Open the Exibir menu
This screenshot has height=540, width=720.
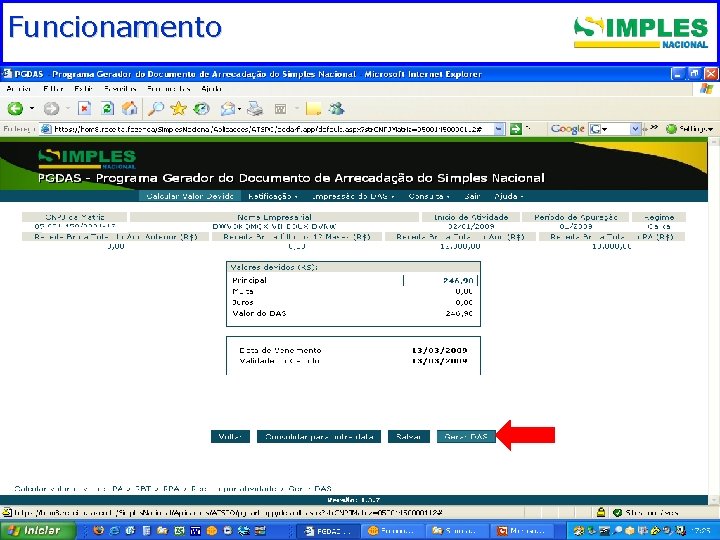click(83, 89)
